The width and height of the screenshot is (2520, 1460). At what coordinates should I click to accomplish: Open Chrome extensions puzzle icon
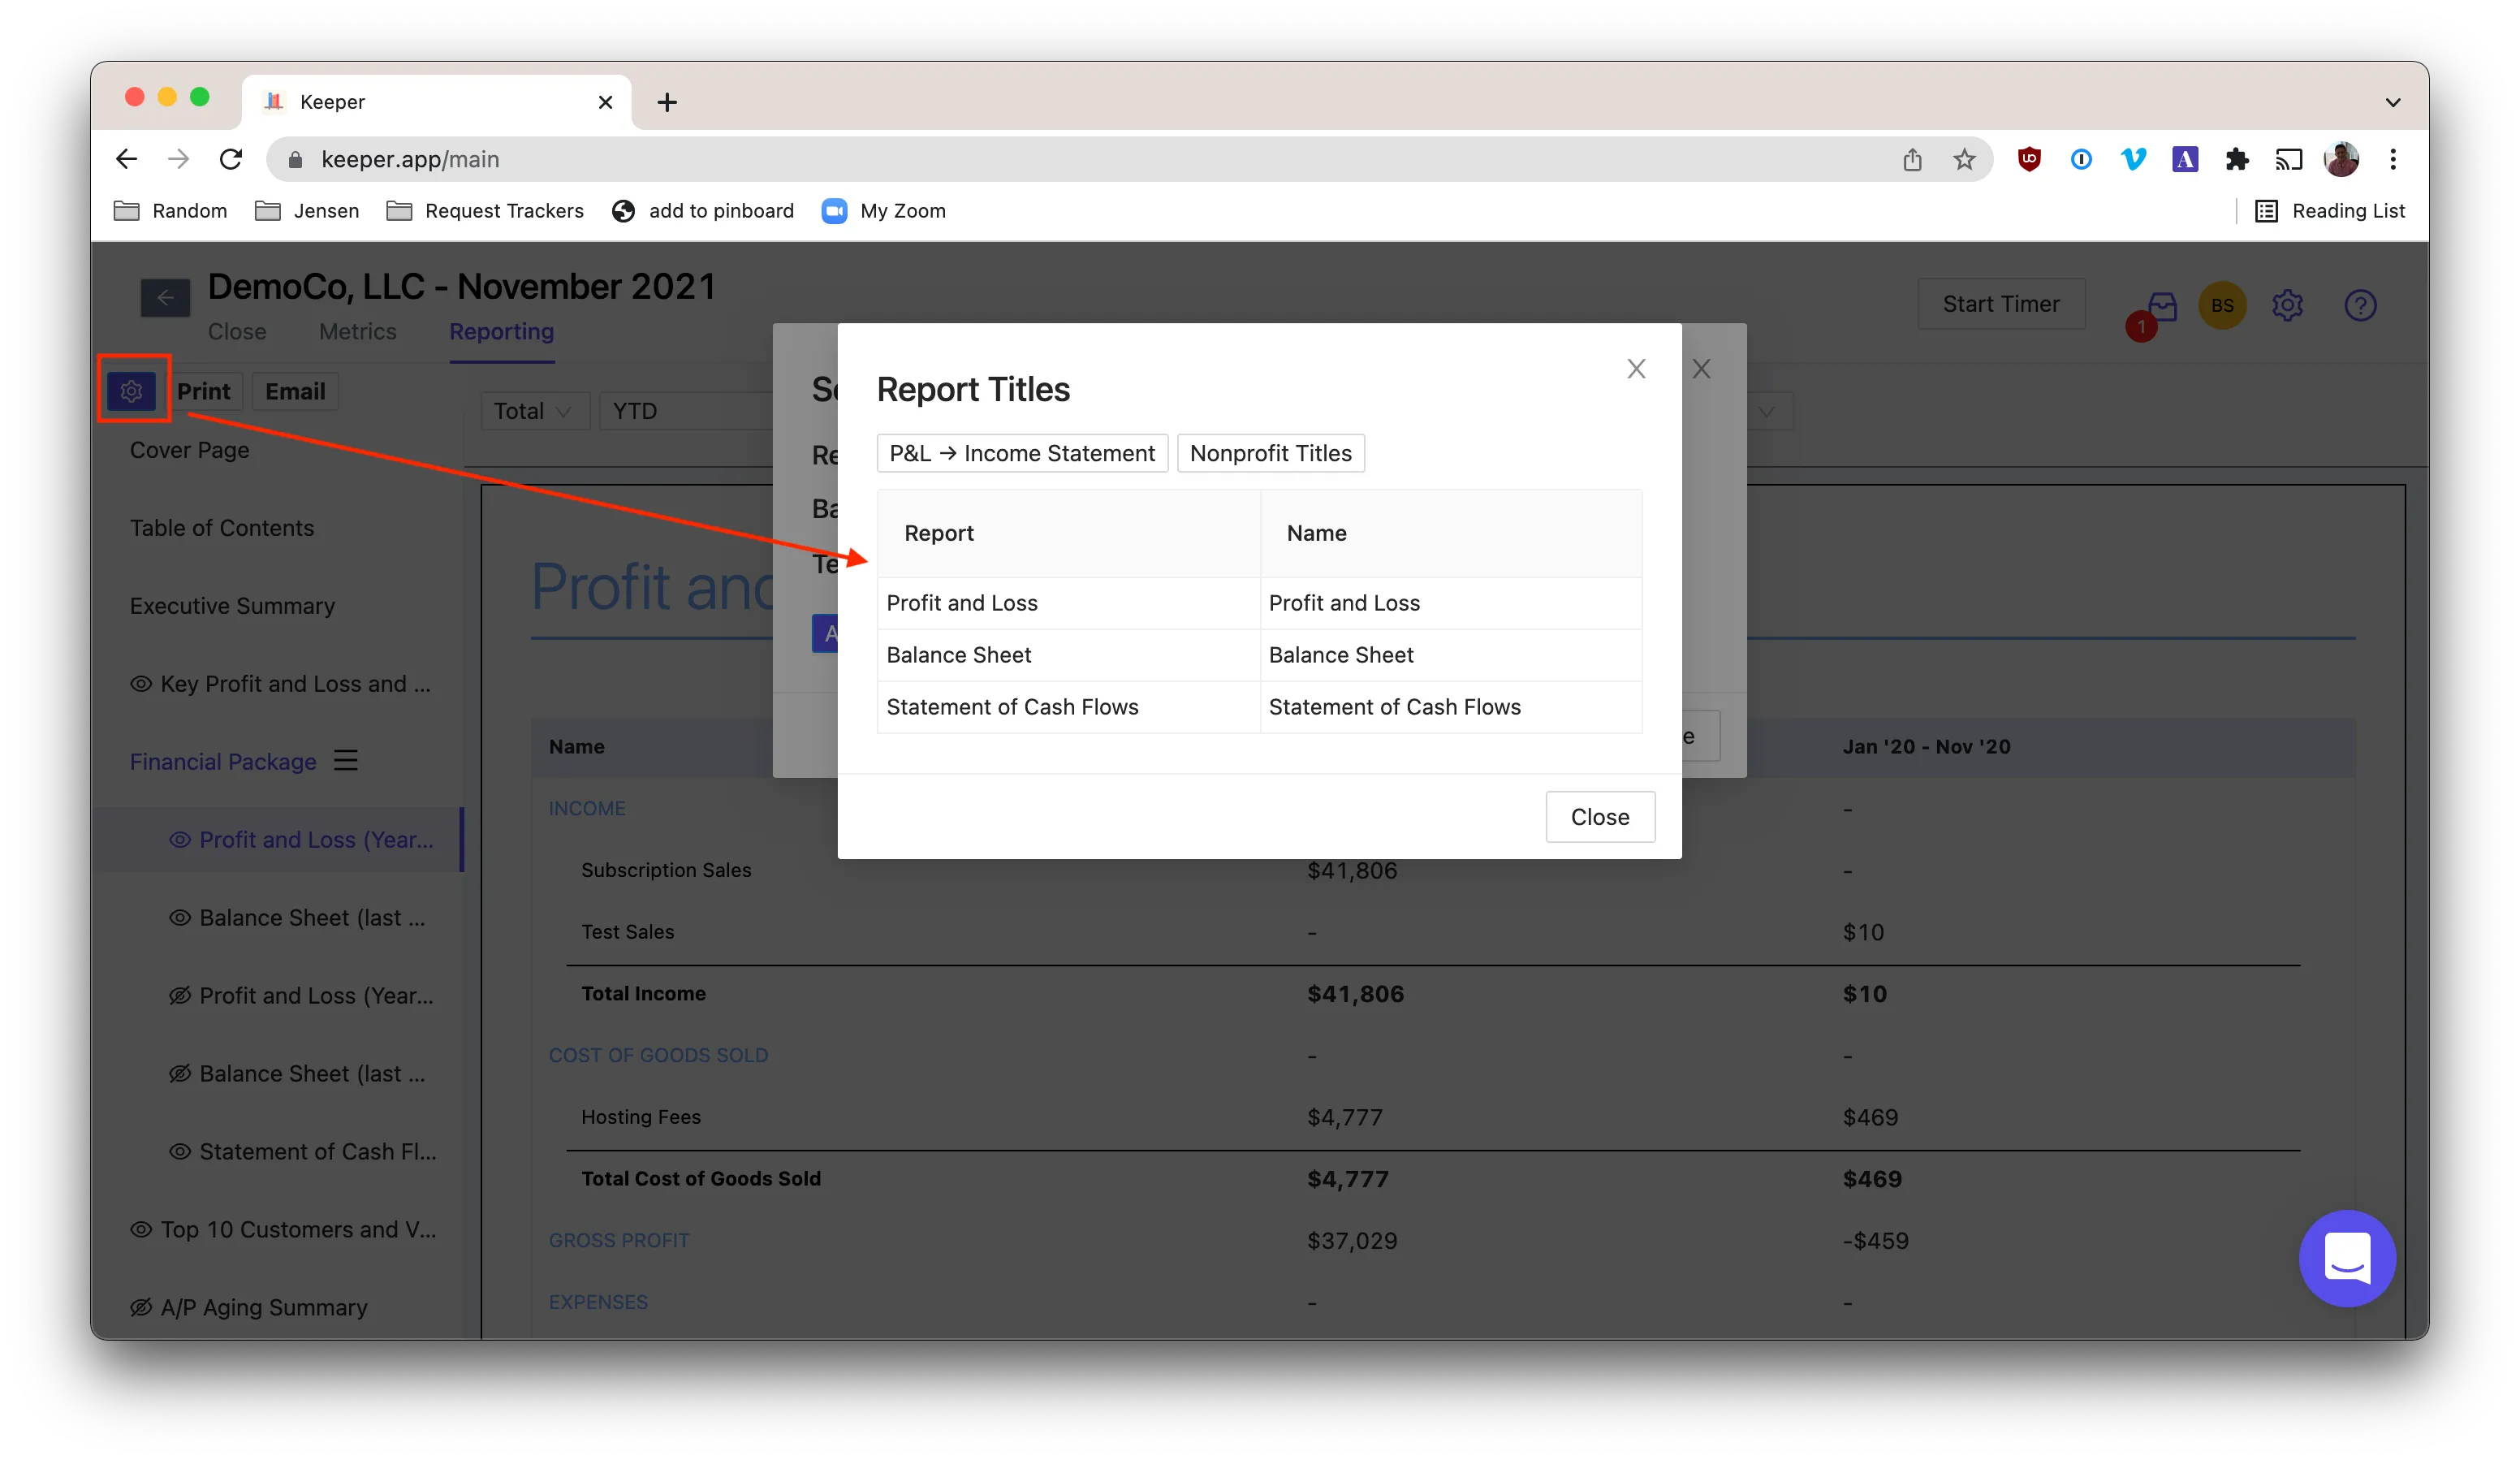pos(2237,159)
